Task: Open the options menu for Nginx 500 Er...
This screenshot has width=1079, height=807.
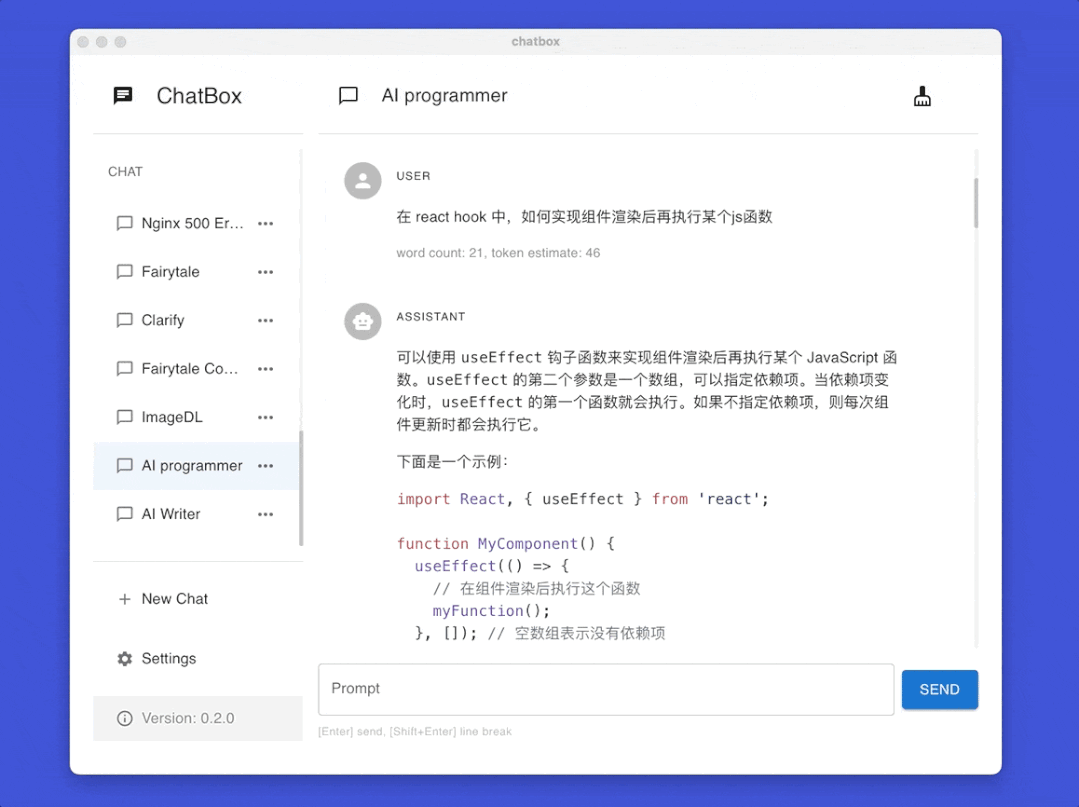Action: tap(265, 223)
